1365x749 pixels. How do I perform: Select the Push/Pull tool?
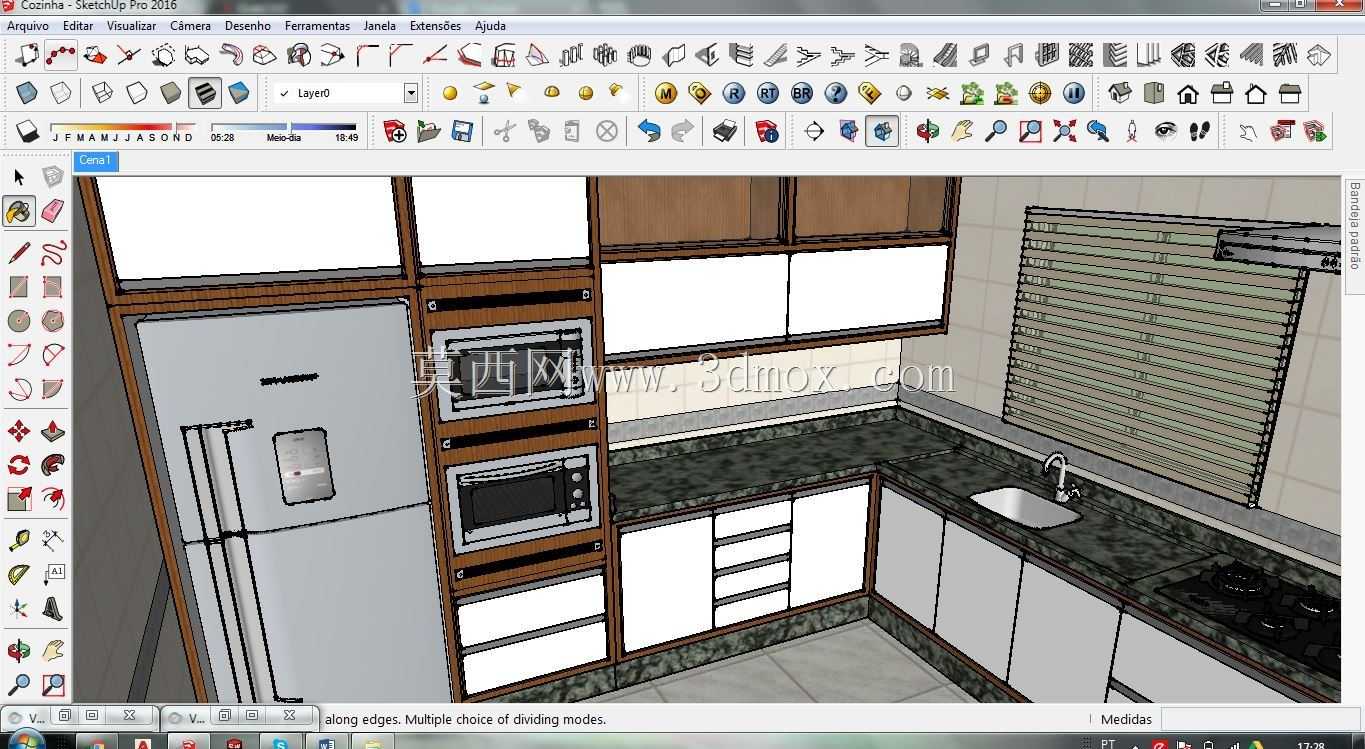pos(53,431)
